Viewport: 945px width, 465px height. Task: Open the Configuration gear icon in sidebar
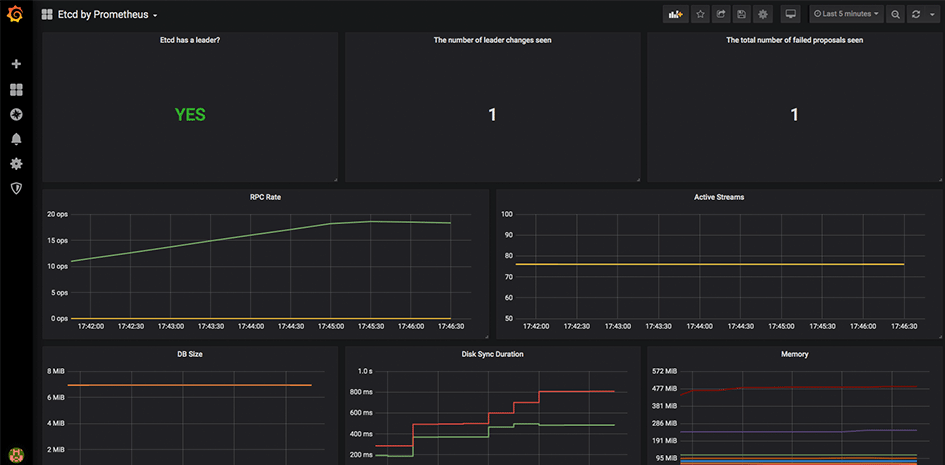pyautogui.click(x=16, y=164)
